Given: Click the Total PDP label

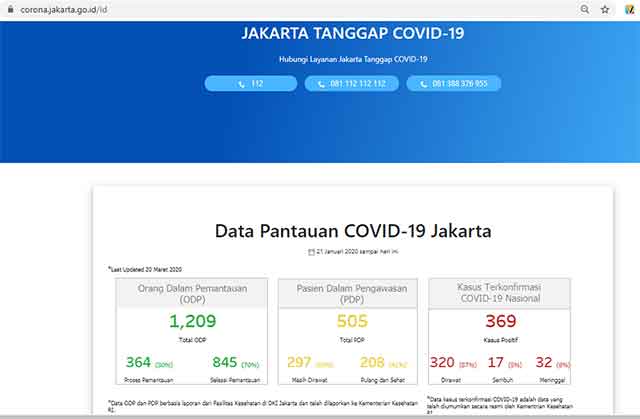Looking at the screenshot, I should 352,340.
